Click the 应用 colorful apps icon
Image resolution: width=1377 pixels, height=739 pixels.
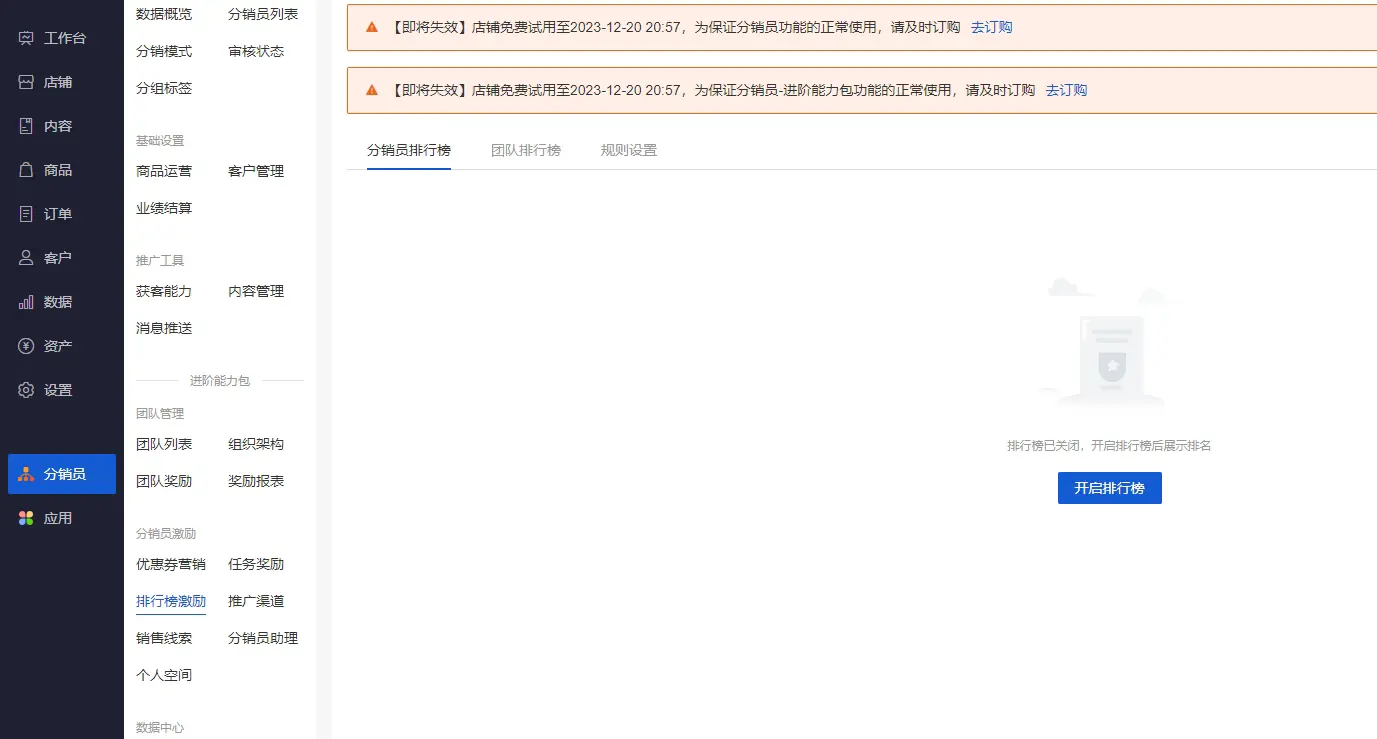27,518
